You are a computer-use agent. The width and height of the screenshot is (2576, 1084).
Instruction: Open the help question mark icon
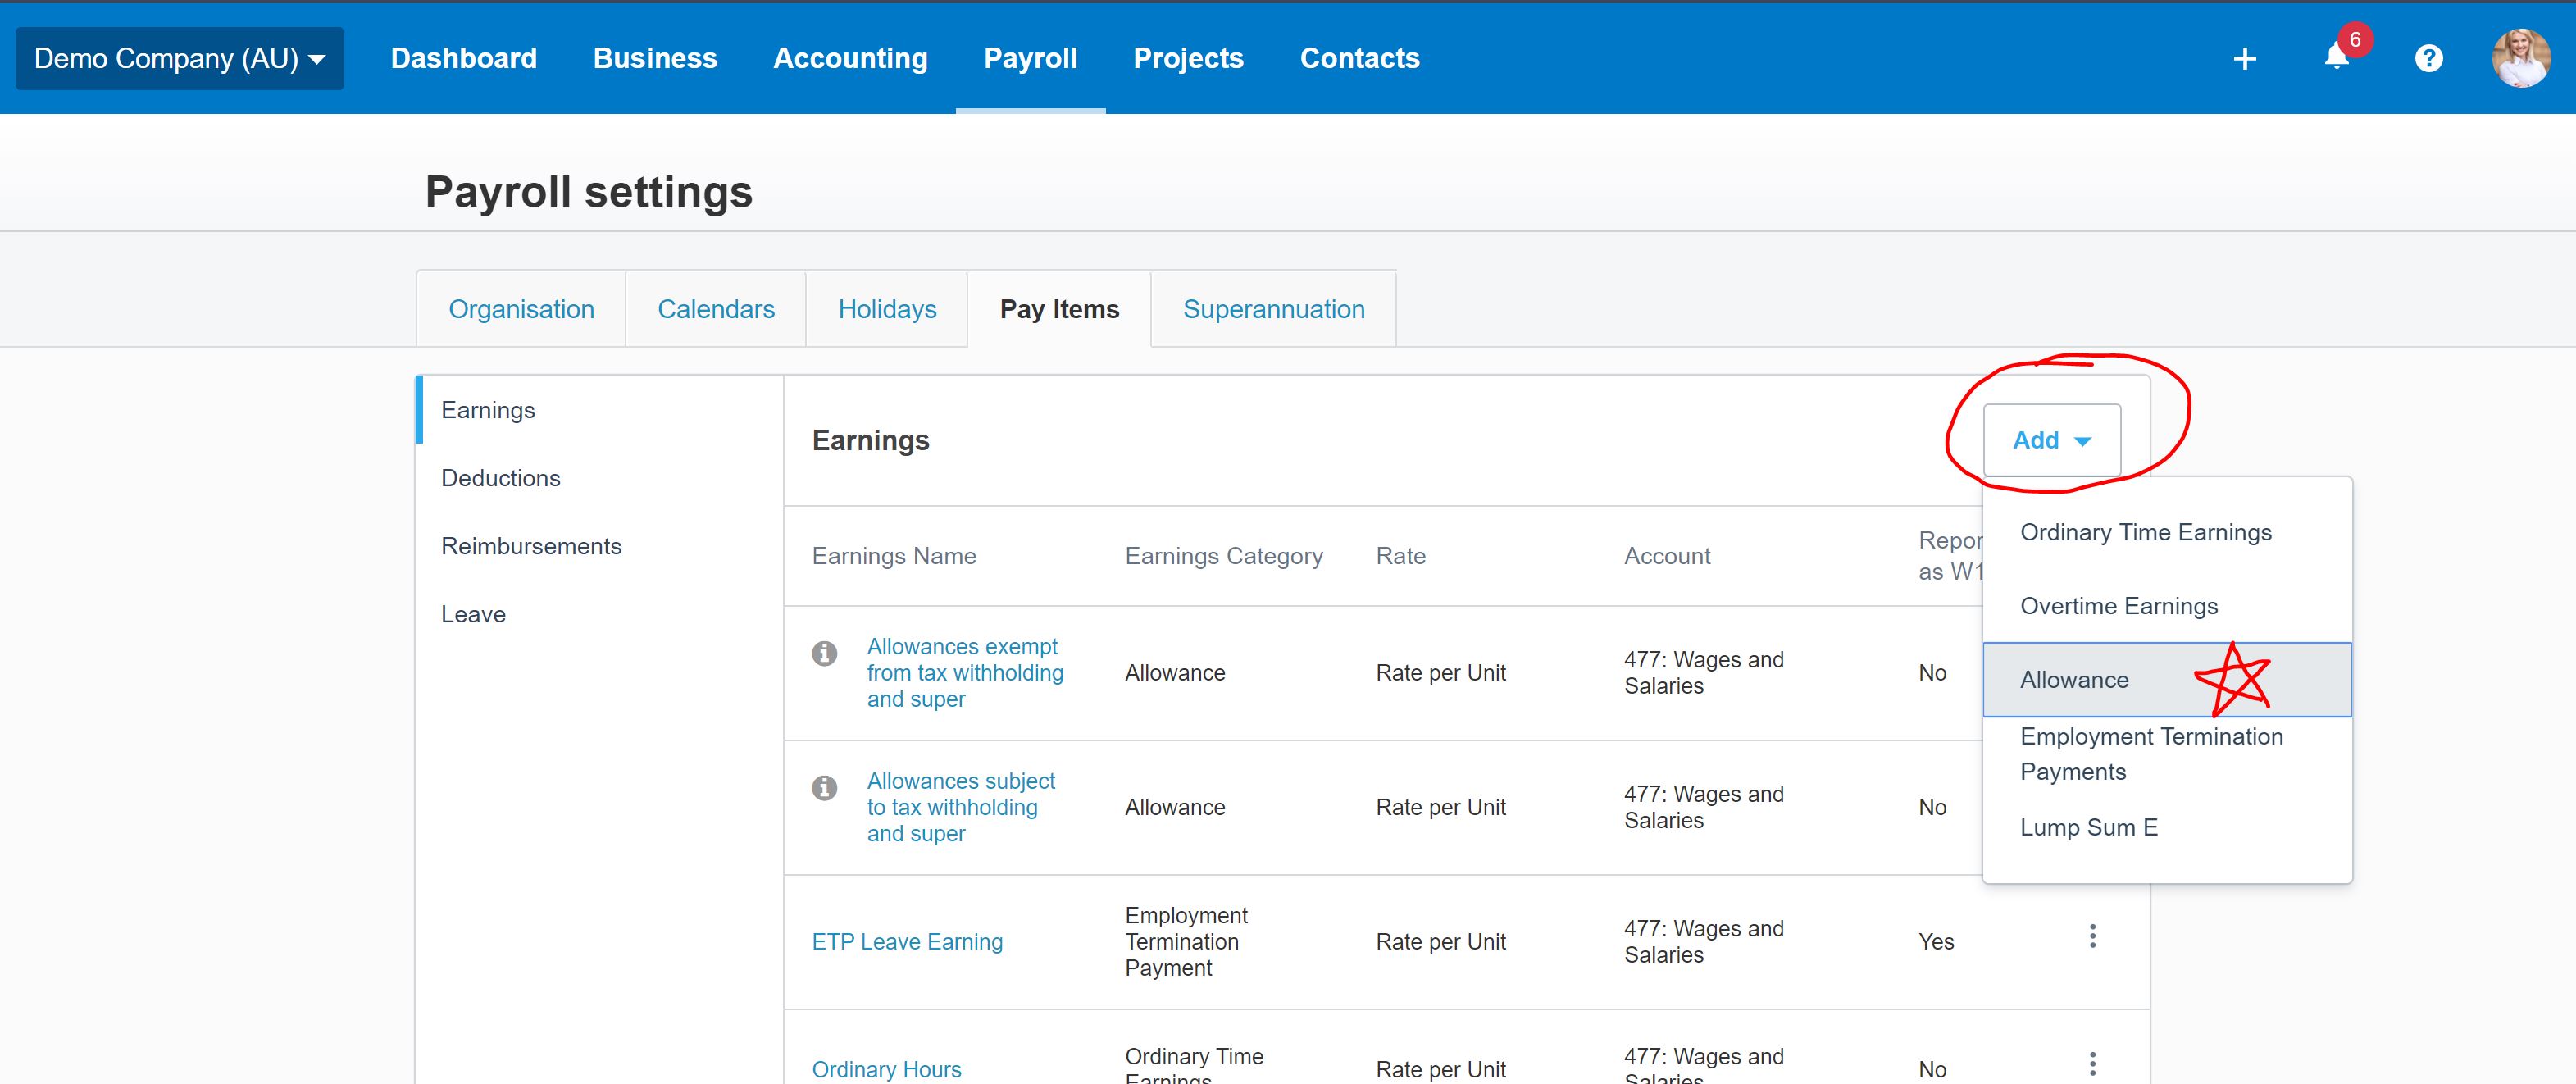[2429, 58]
